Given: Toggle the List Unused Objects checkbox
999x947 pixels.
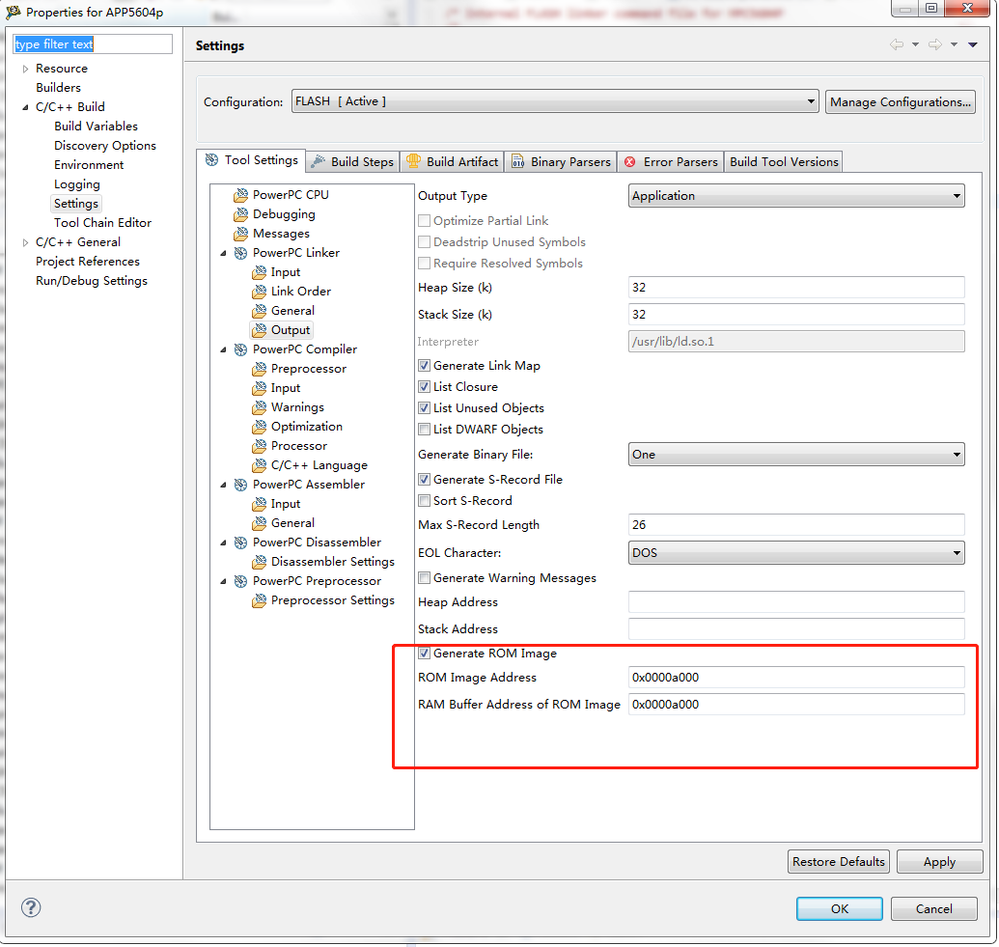Looking at the screenshot, I should (x=424, y=408).
